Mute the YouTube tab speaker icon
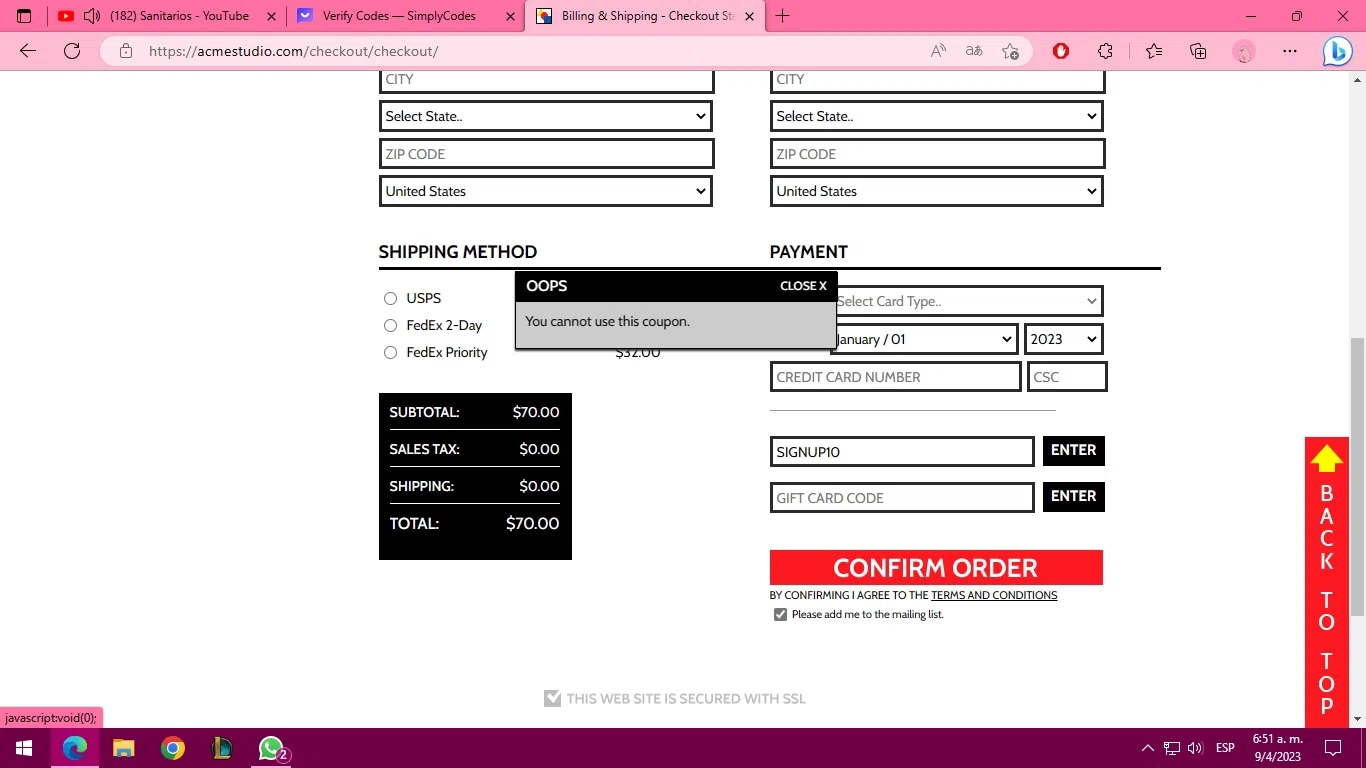The width and height of the screenshot is (1366, 768). point(92,16)
